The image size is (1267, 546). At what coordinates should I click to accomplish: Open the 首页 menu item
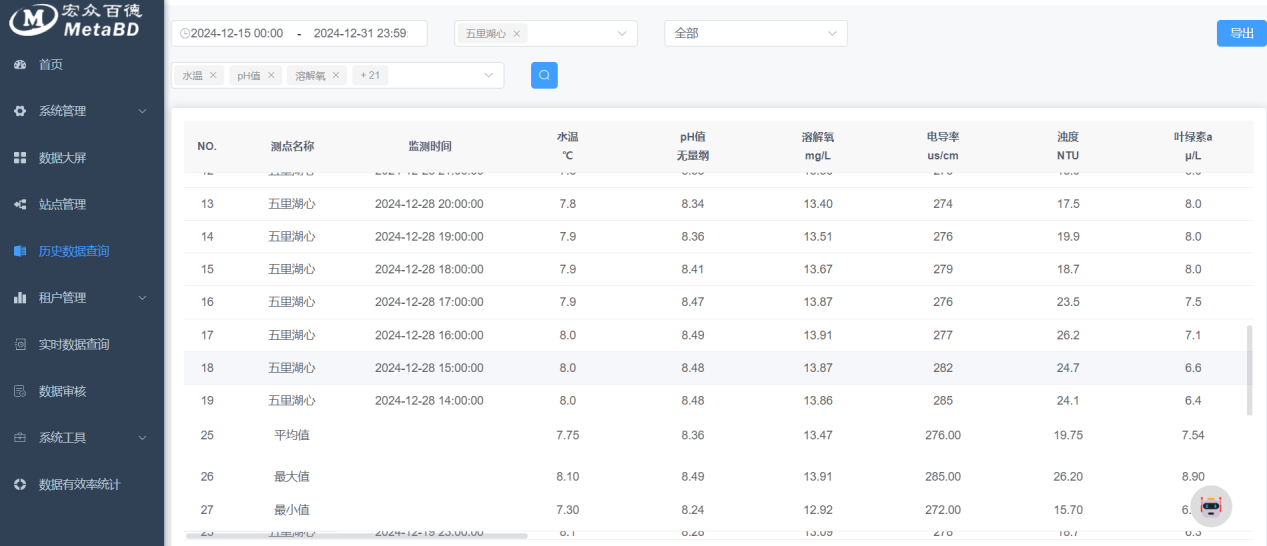[x=51, y=64]
